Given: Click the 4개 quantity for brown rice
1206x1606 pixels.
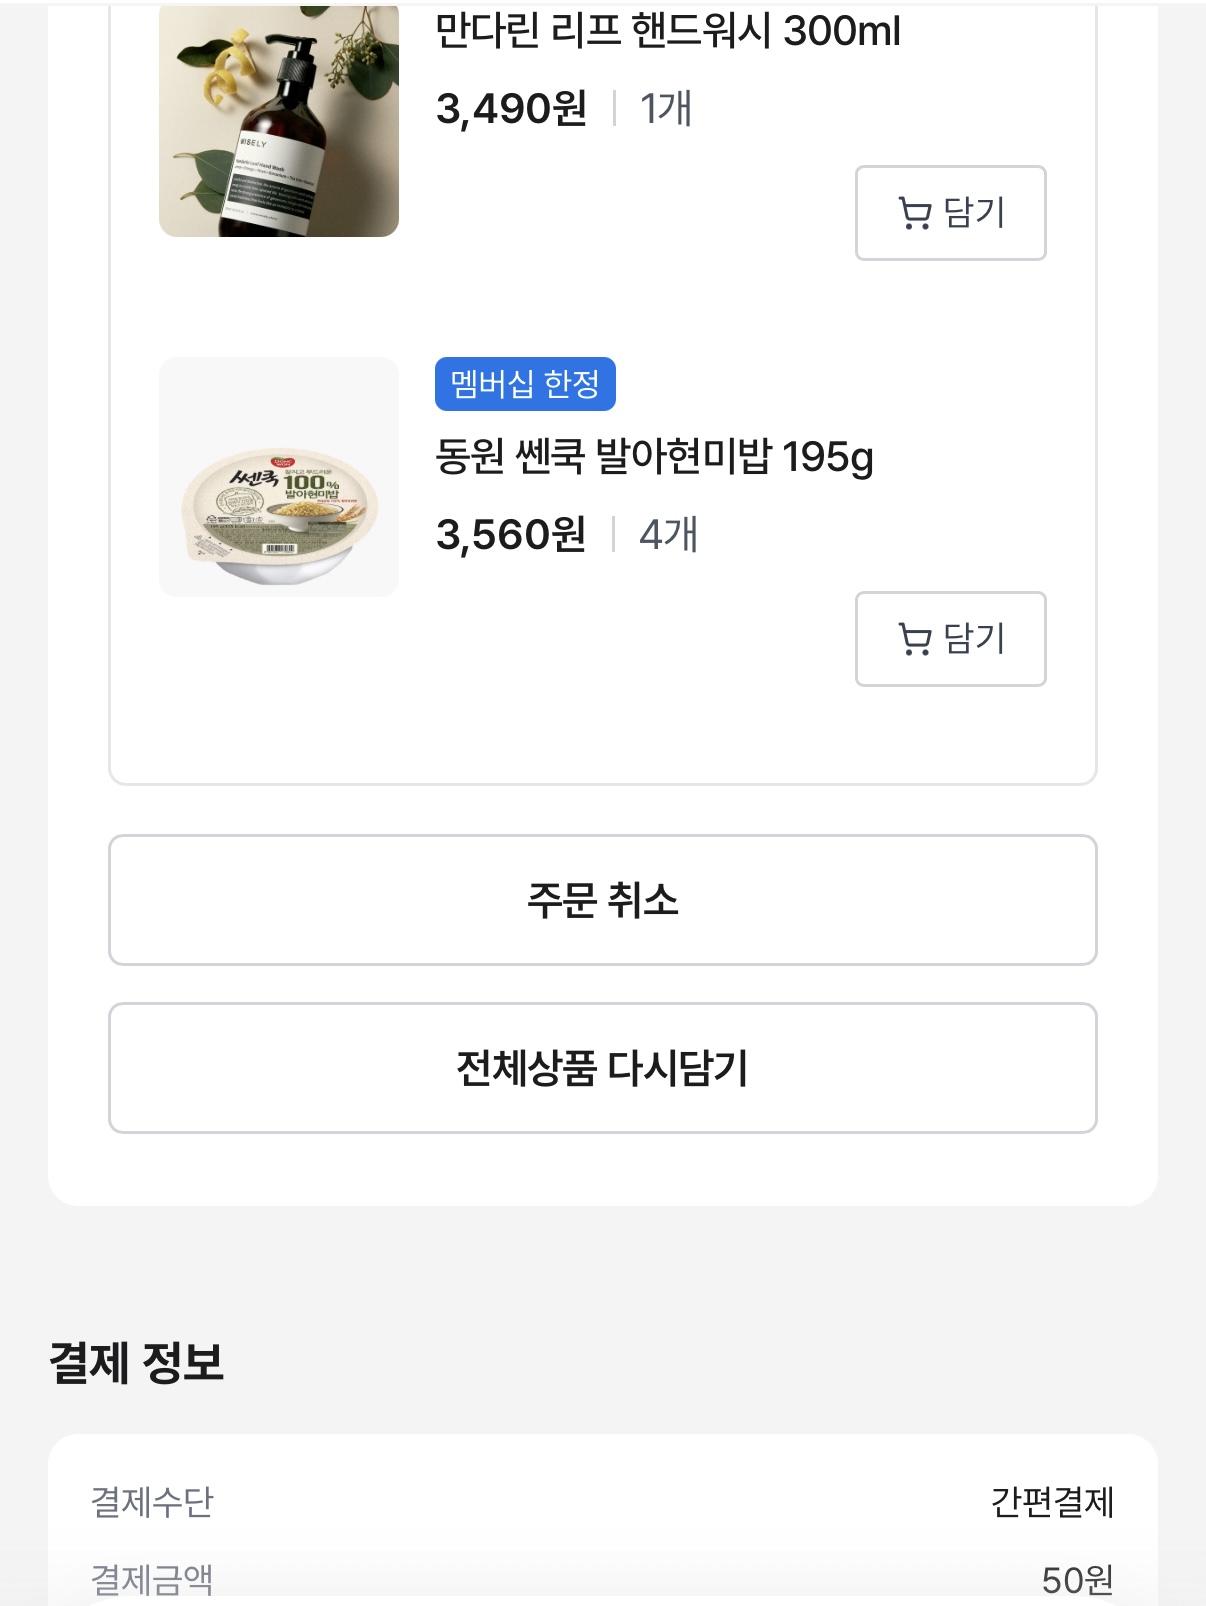Looking at the screenshot, I should coord(668,534).
